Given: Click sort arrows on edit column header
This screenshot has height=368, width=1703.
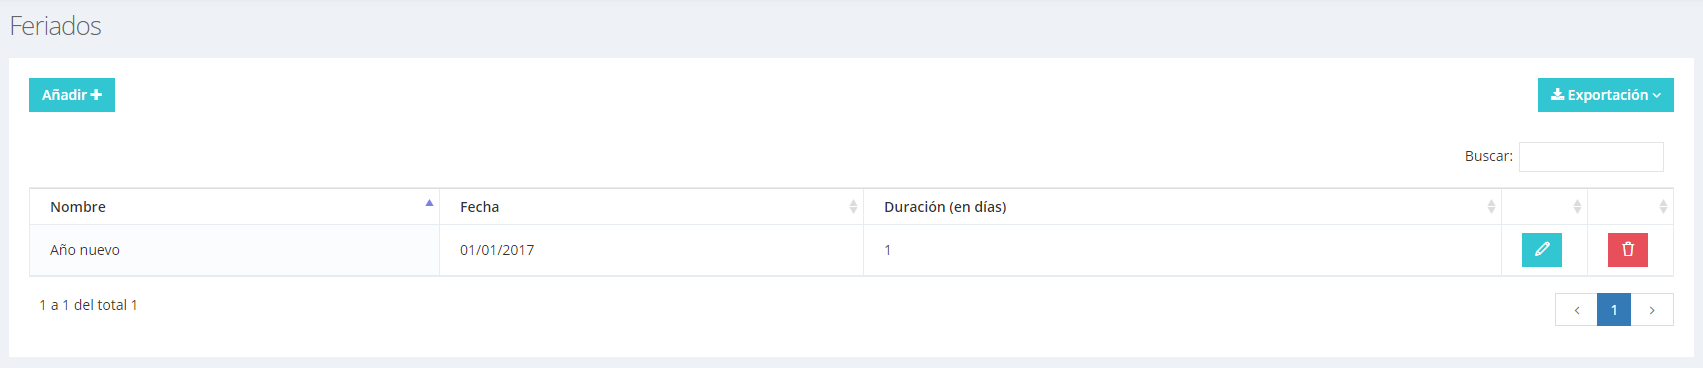Looking at the screenshot, I should [1577, 207].
